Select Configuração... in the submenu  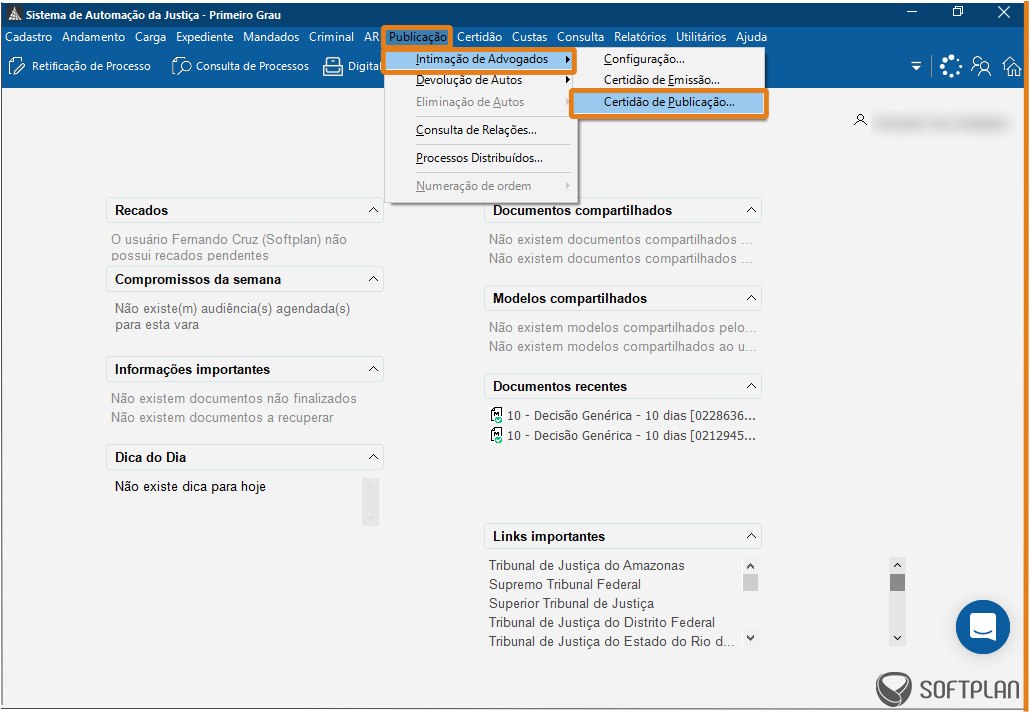669,59
